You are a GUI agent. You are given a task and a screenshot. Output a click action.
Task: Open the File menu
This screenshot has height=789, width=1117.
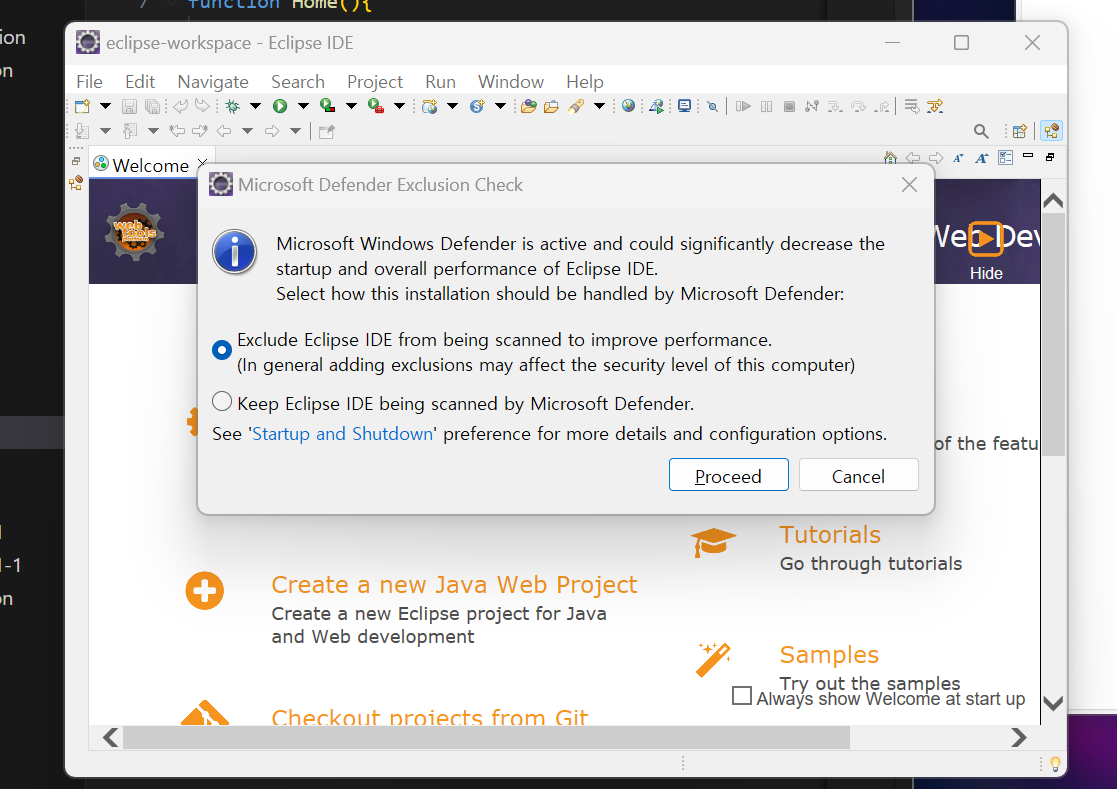point(89,82)
